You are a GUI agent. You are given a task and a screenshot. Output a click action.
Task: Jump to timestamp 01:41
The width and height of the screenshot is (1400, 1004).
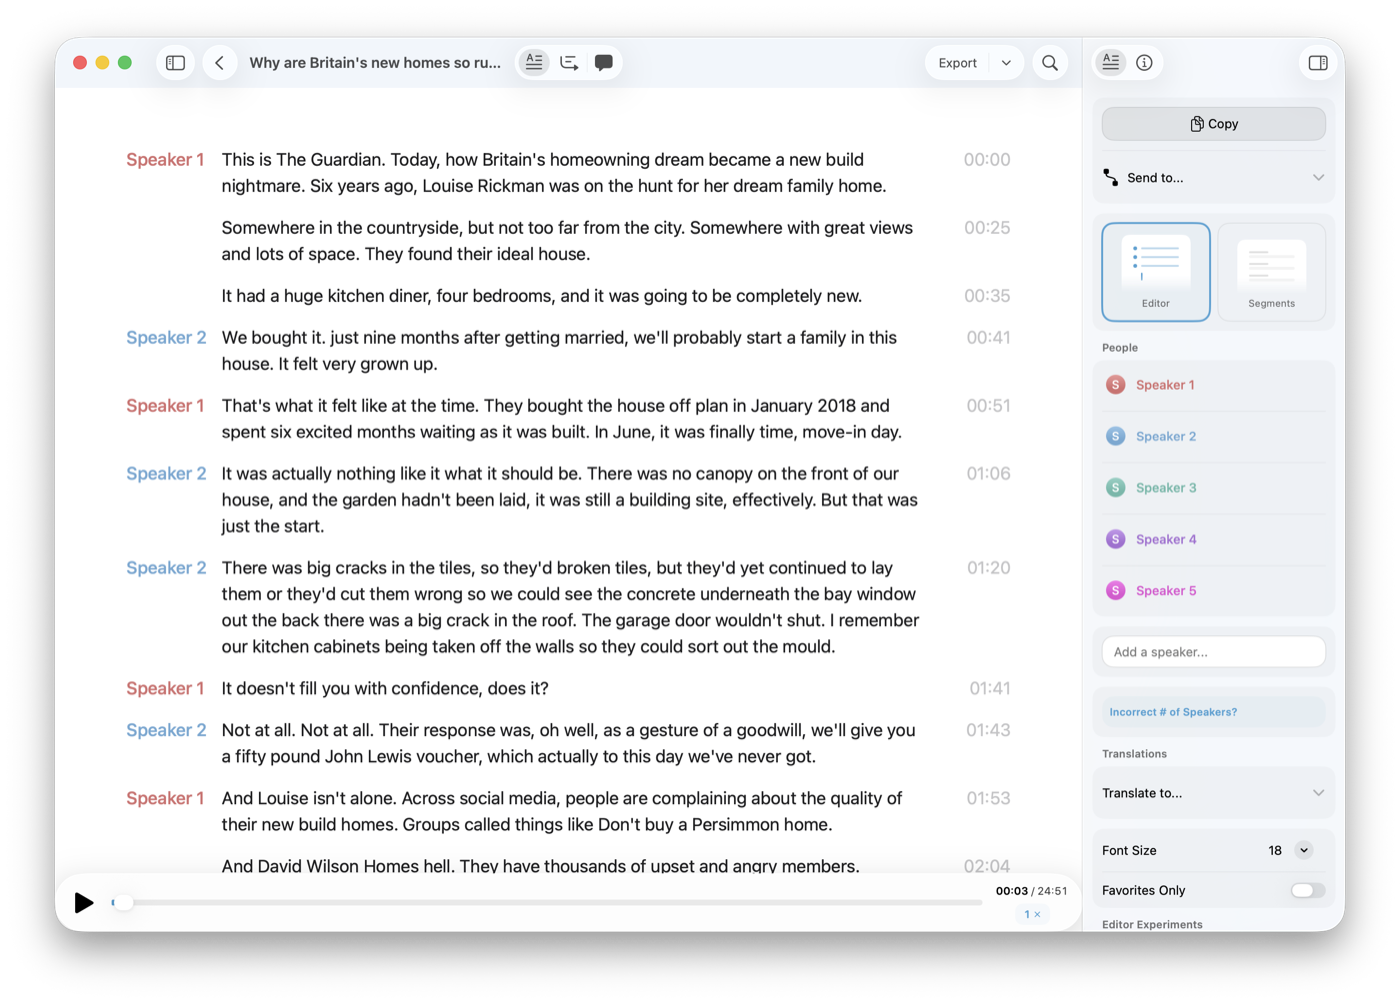(990, 689)
